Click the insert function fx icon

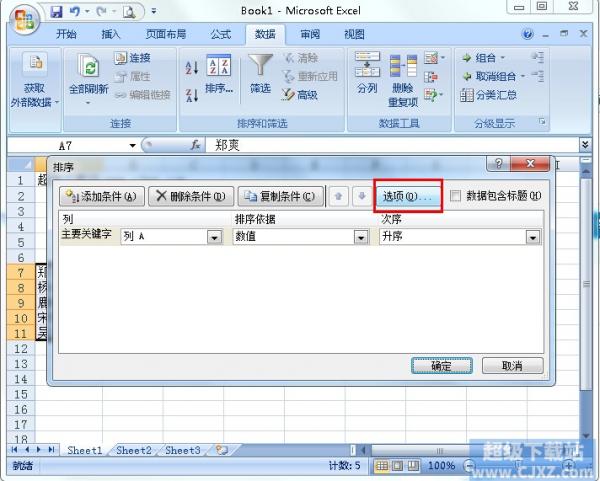(x=195, y=145)
